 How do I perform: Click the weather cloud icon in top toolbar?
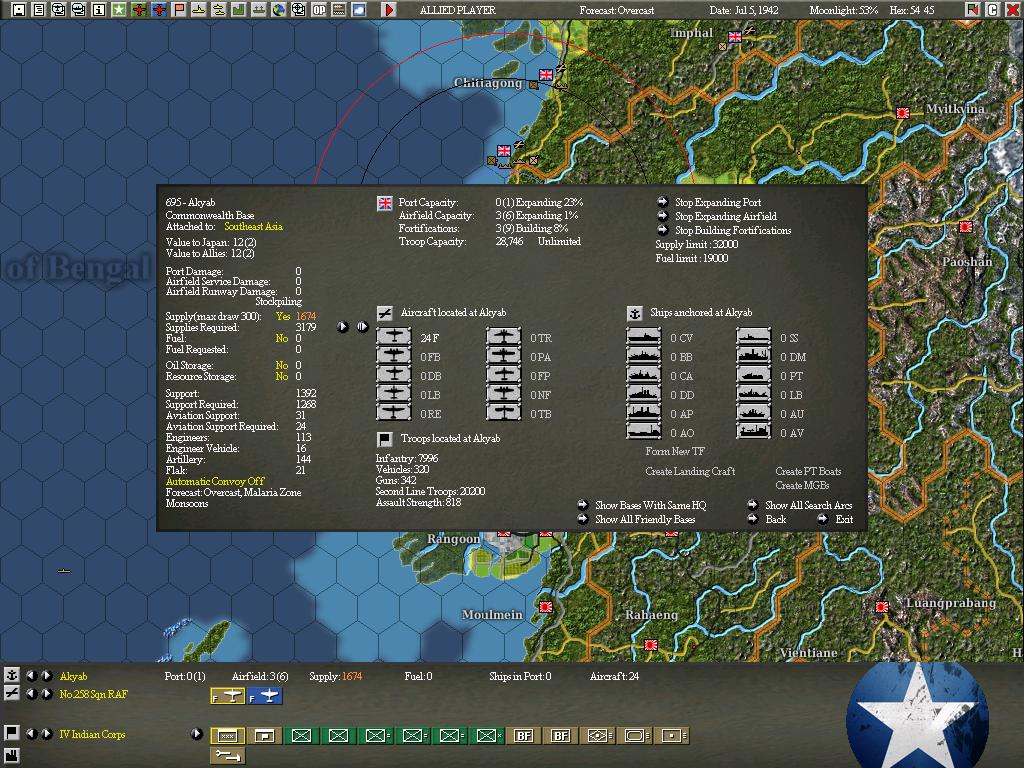(359, 10)
